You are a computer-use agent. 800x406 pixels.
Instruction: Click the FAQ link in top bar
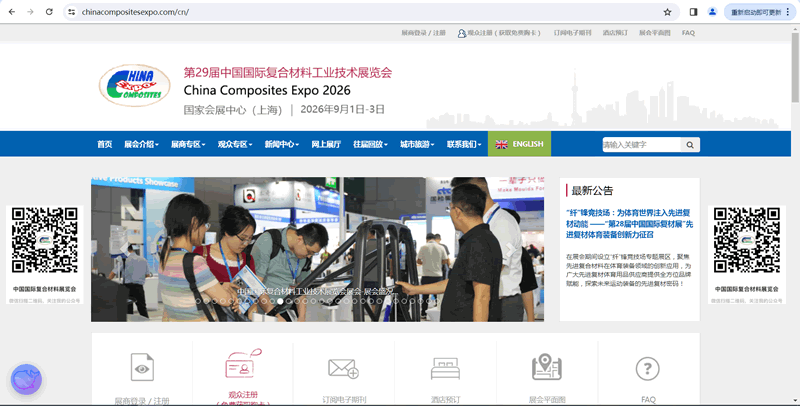click(x=688, y=33)
